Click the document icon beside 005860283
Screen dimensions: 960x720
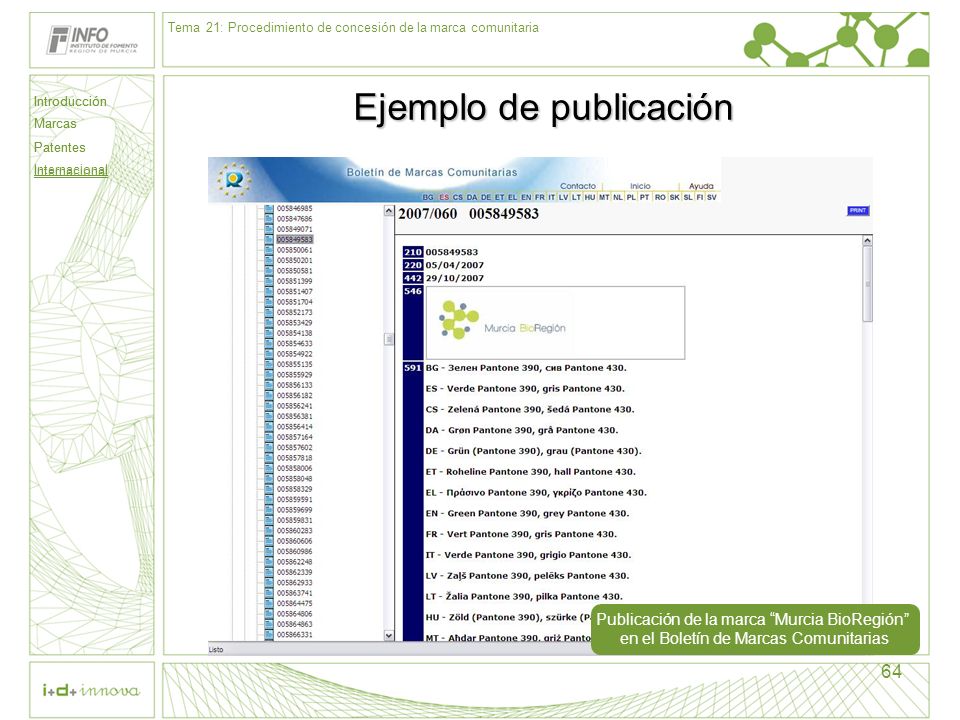pos(269,531)
